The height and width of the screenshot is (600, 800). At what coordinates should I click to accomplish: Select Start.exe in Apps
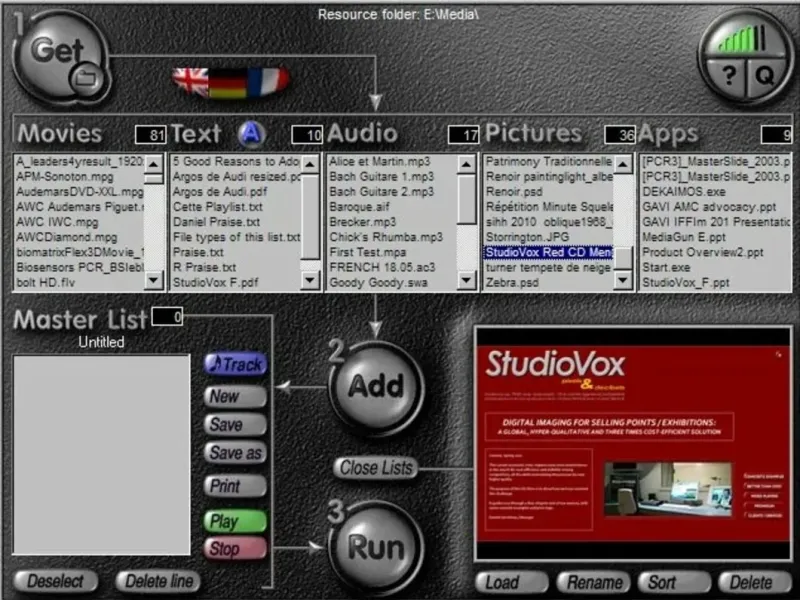[x=666, y=267]
